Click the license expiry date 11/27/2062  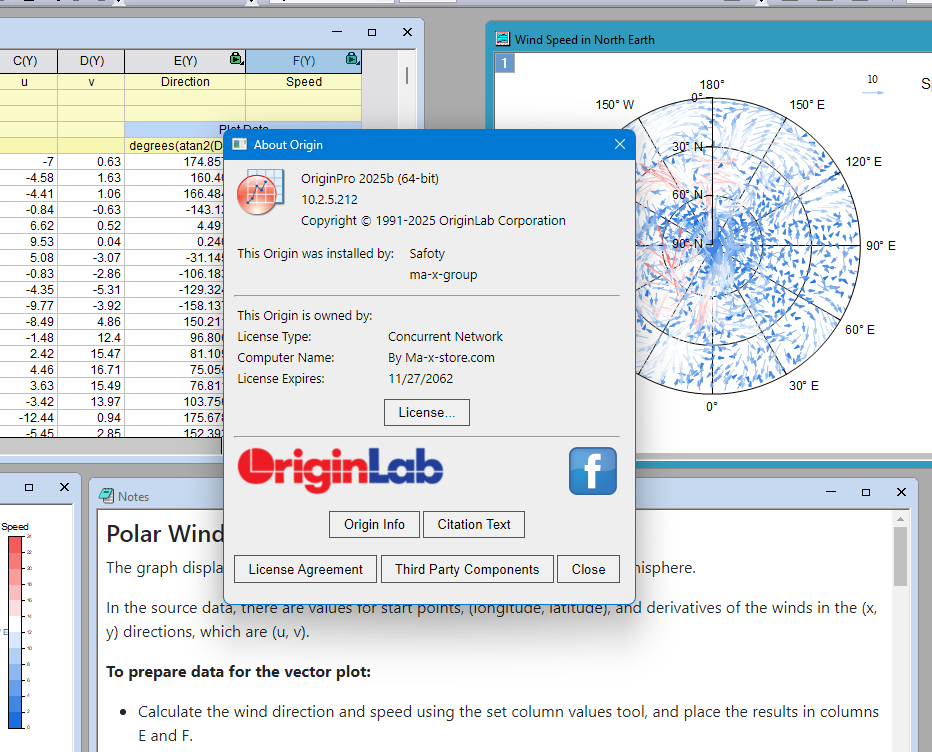(420, 379)
